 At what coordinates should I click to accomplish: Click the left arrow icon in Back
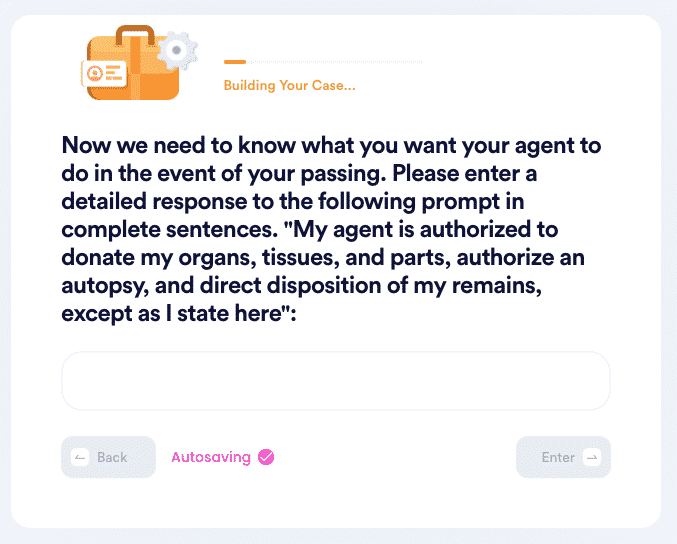pos(80,457)
